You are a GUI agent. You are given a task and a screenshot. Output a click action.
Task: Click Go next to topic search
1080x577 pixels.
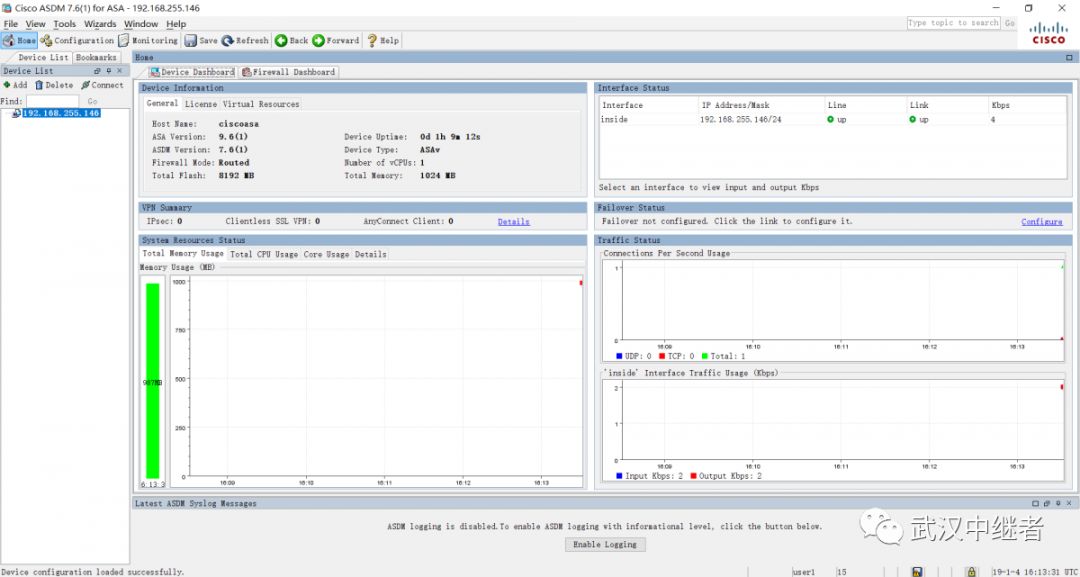coord(1010,23)
